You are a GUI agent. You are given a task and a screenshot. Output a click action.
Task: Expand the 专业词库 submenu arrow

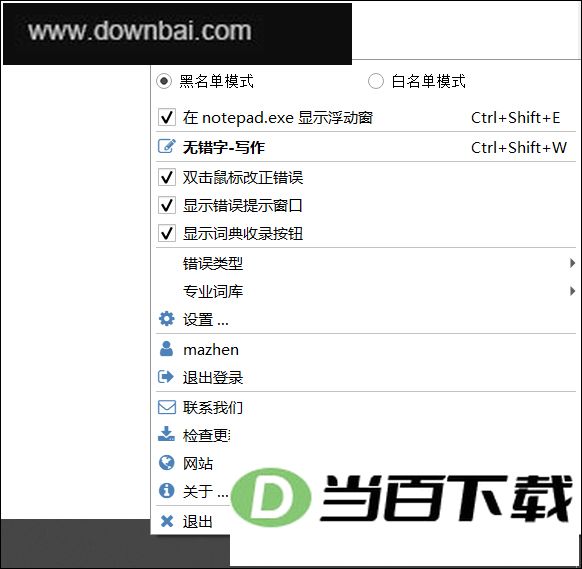[572, 291]
